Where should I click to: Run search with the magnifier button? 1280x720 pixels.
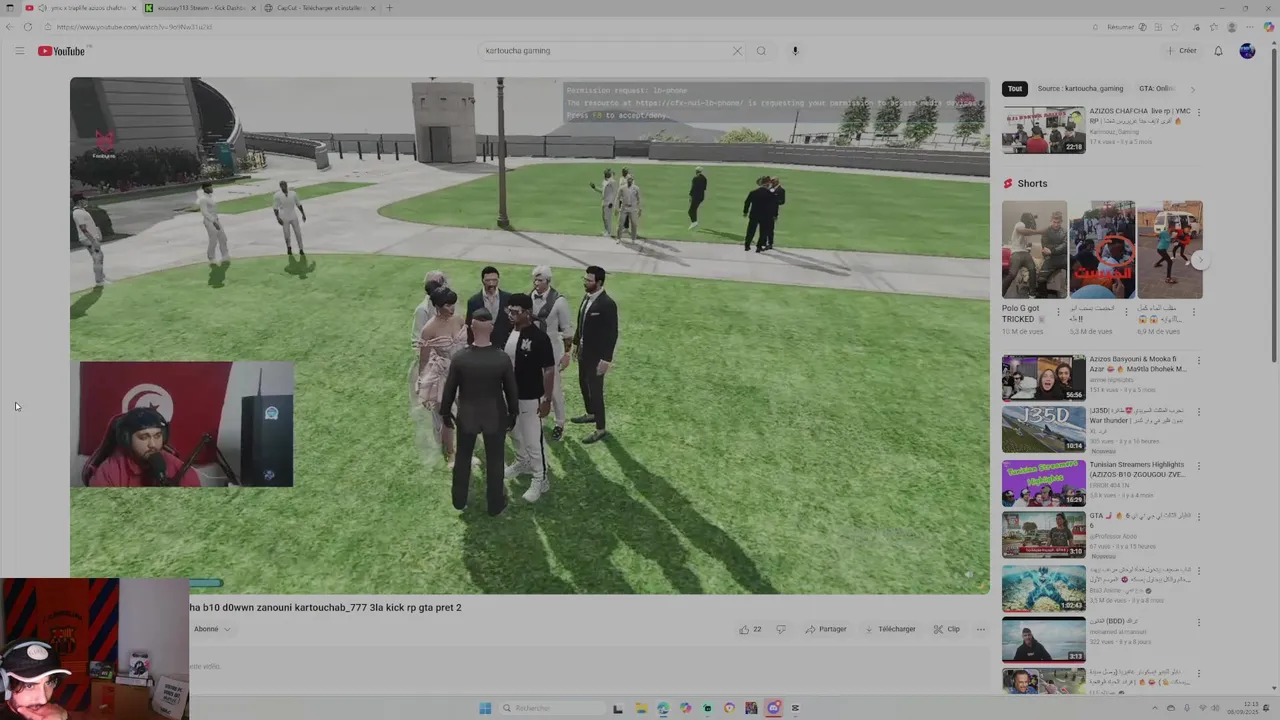761,51
